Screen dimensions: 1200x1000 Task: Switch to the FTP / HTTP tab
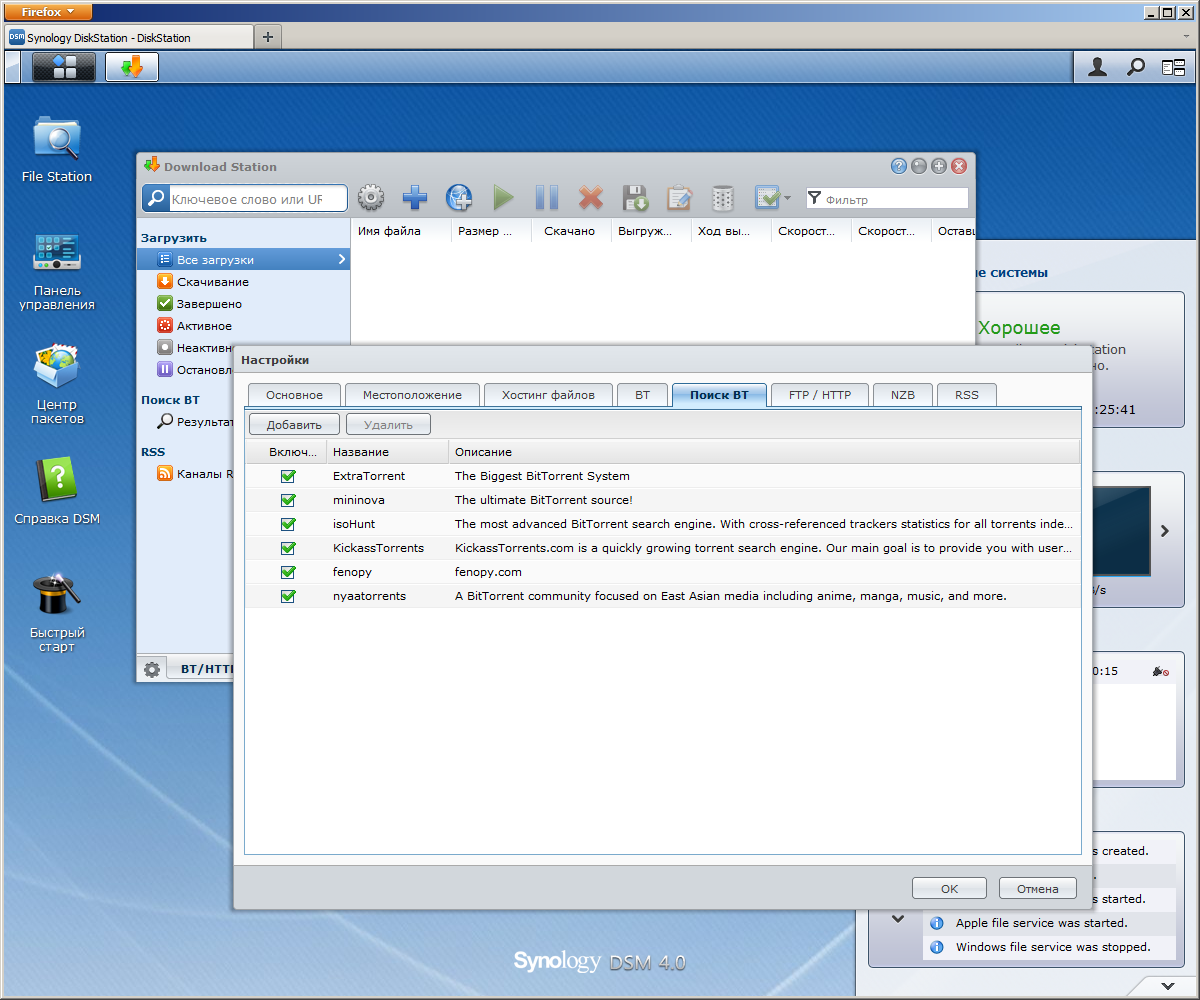pyautogui.click(x=820, y=395)
